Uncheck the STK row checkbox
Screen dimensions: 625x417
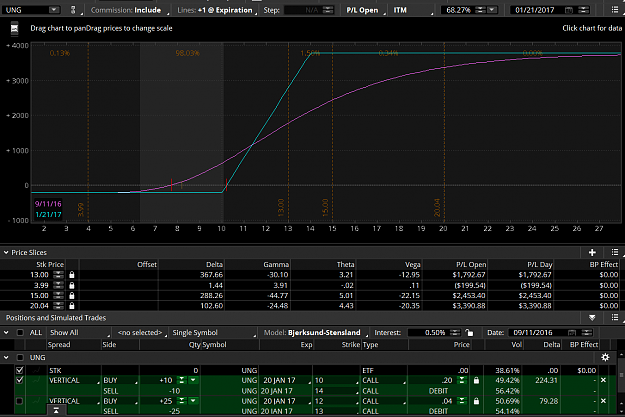coord(19,370)
